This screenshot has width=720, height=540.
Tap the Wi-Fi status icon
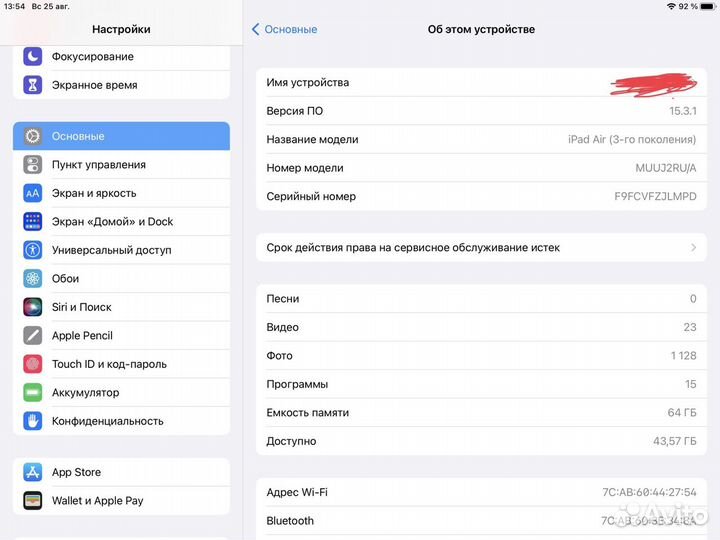[671, 6]
